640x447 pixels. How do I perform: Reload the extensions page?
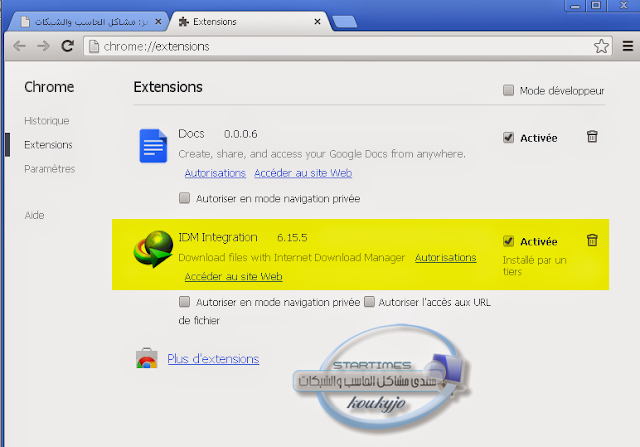coord(68,46)
